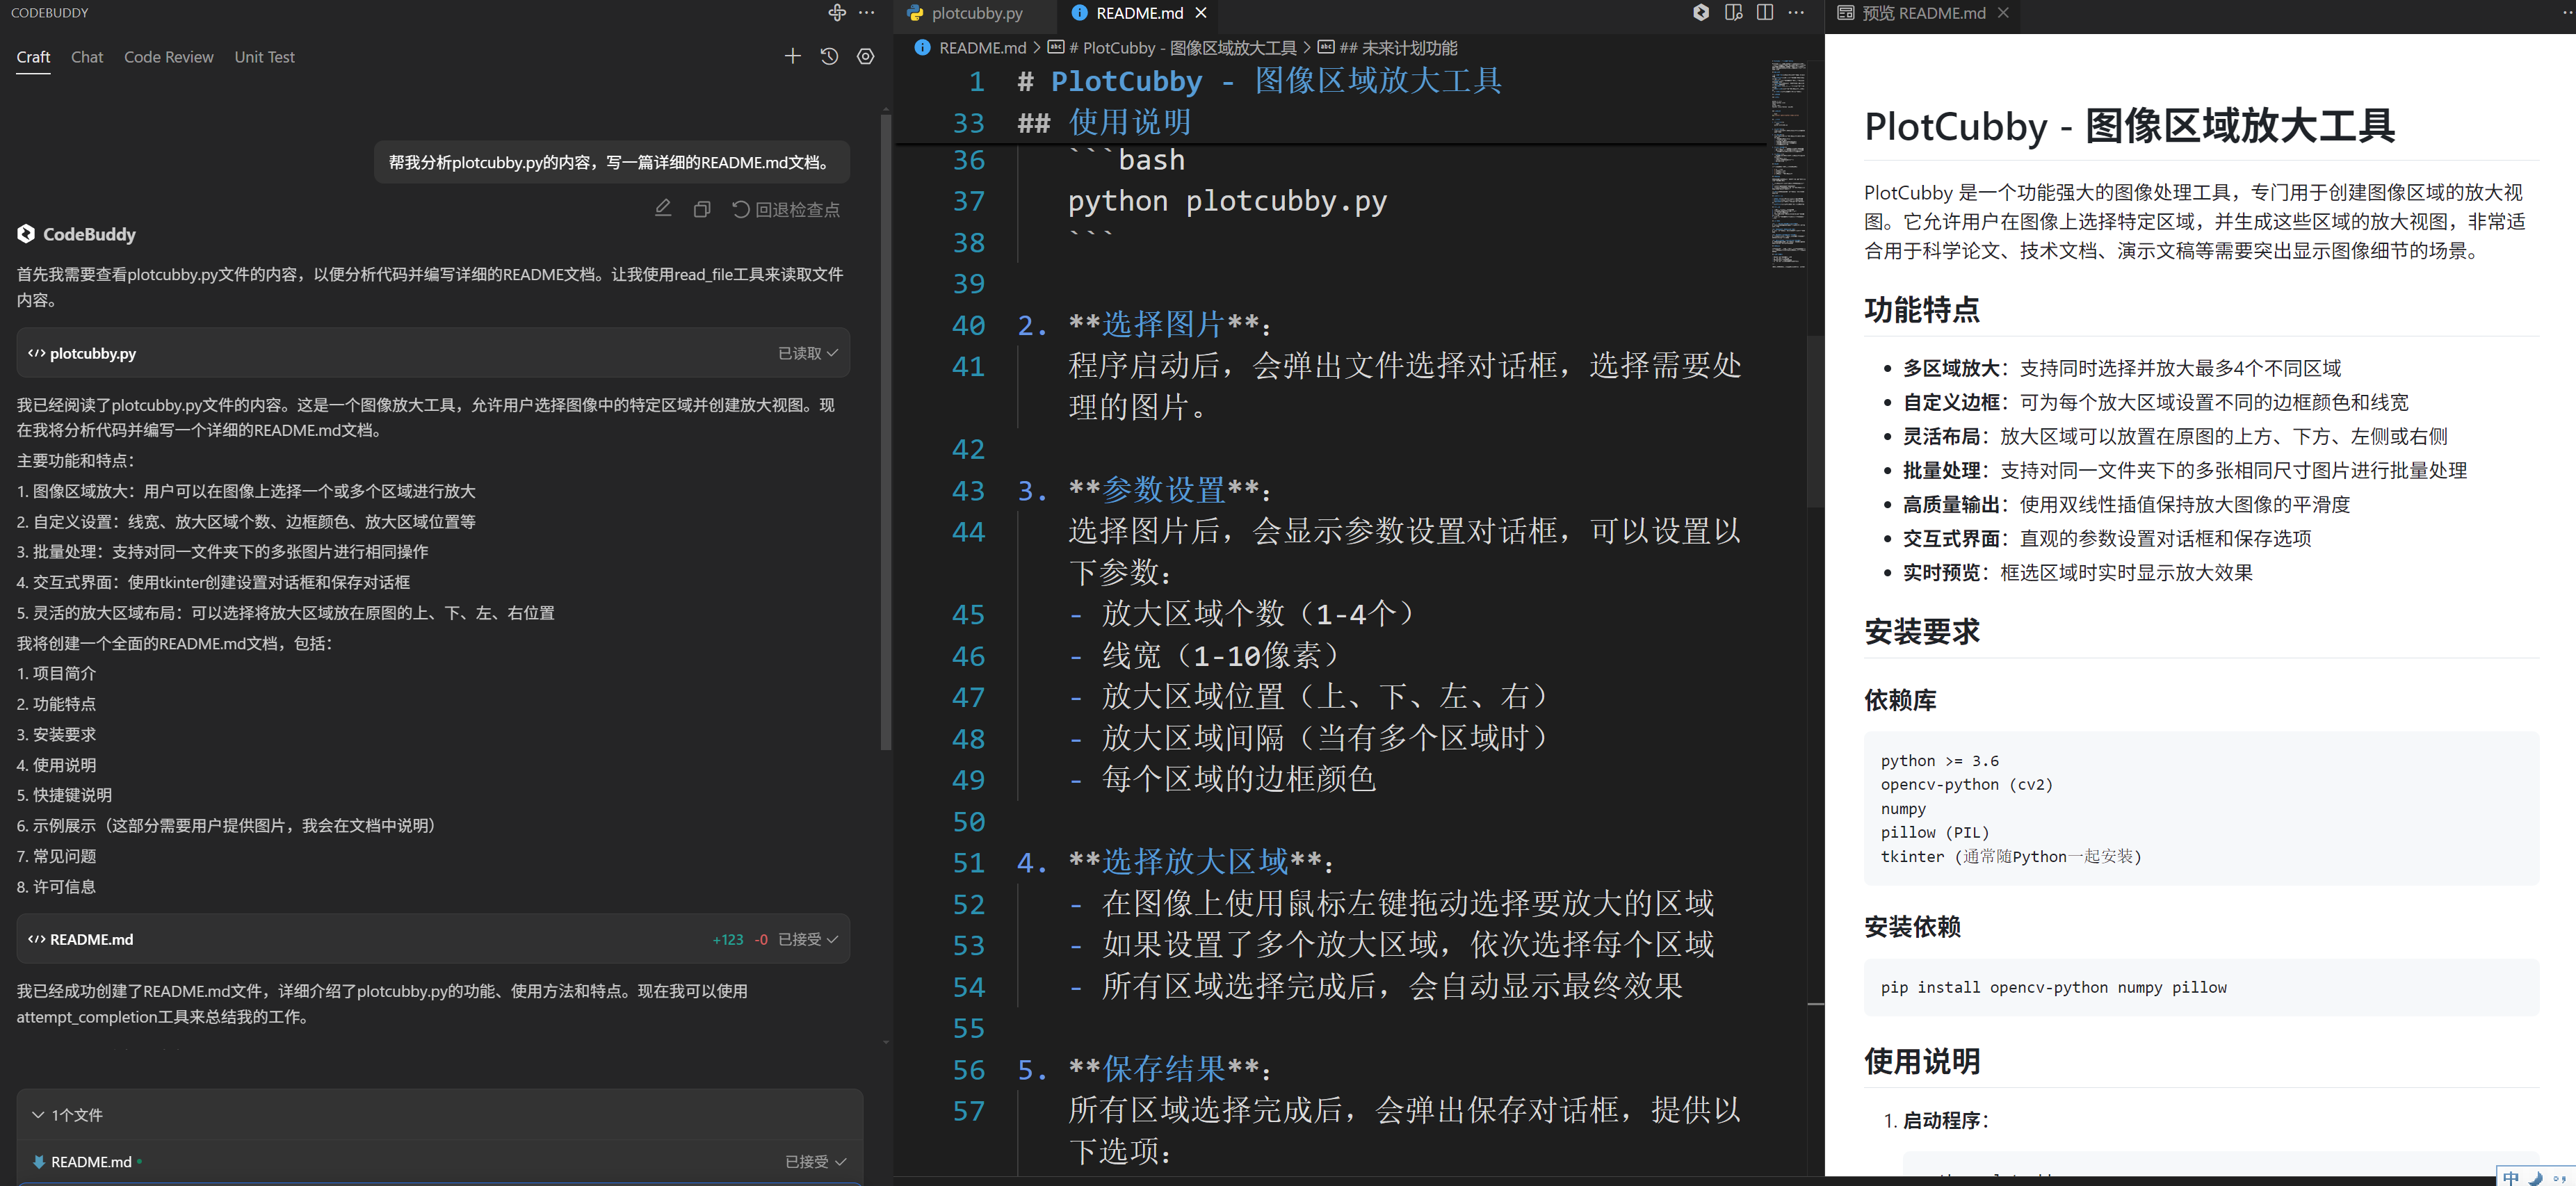The image size is (2576, 1186).
Task: Open the Unit Test tab
Action: coord(265,57)
